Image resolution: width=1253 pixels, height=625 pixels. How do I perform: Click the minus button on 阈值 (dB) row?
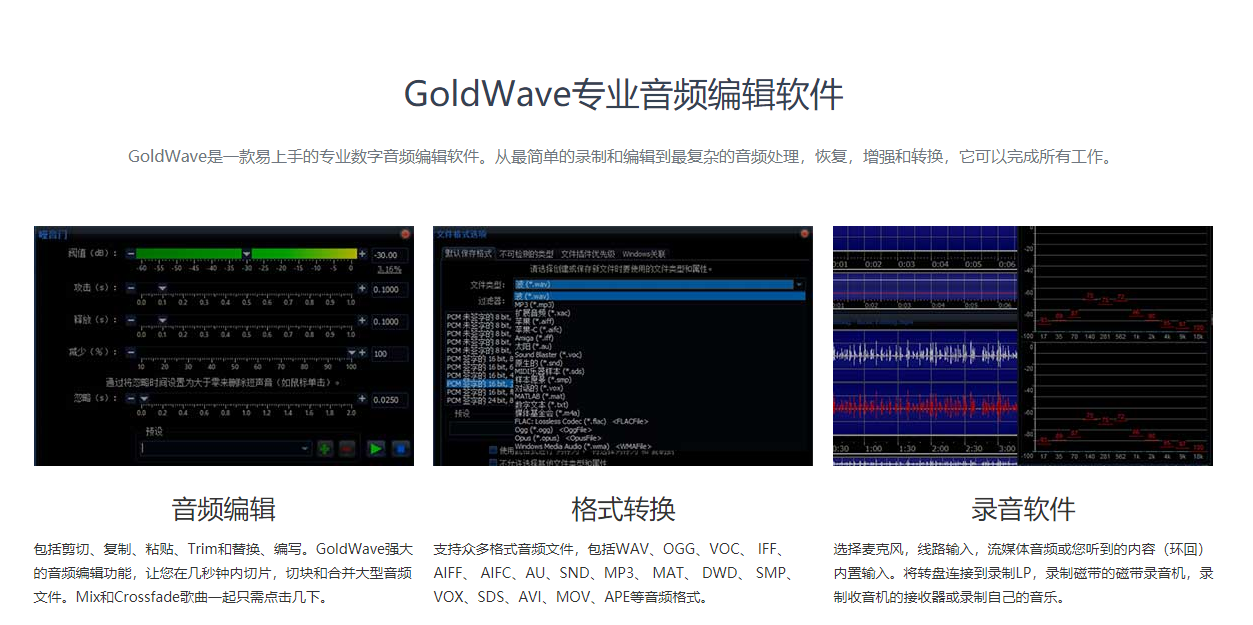[x=130, y=255]
